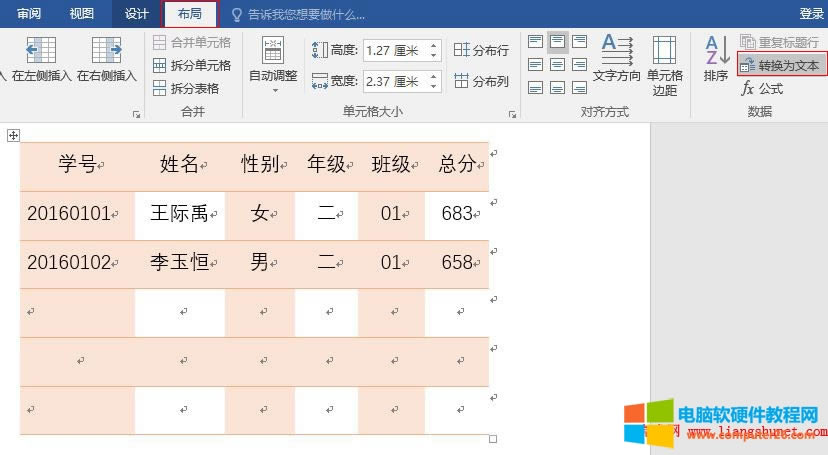Click Split Table (拆分表格)
The image size is (828, 455).
186,88
